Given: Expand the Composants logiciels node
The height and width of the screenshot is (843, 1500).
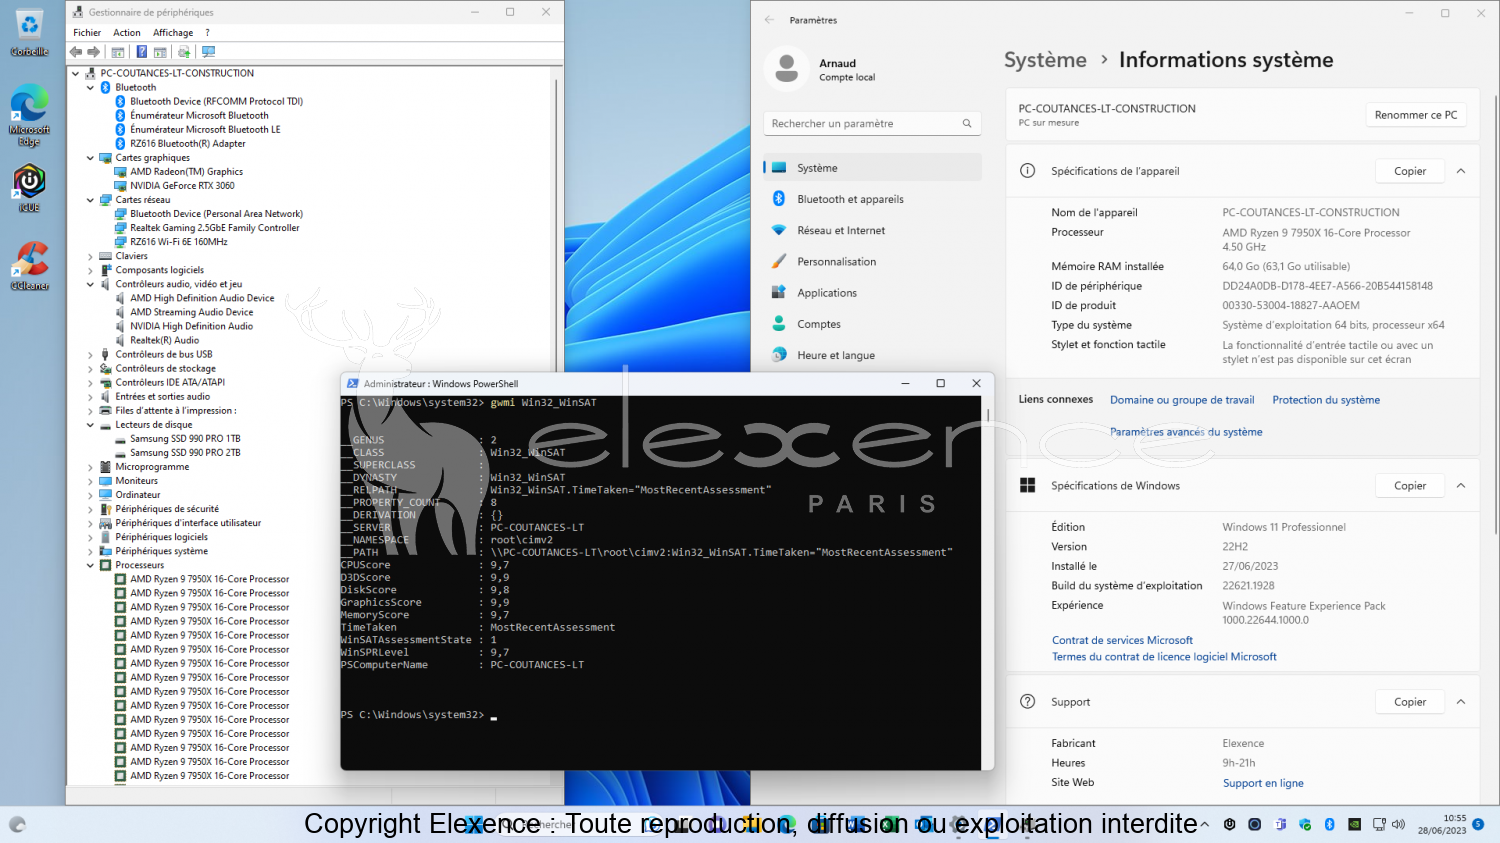Looking at the screenshot, I should (90, 270).
